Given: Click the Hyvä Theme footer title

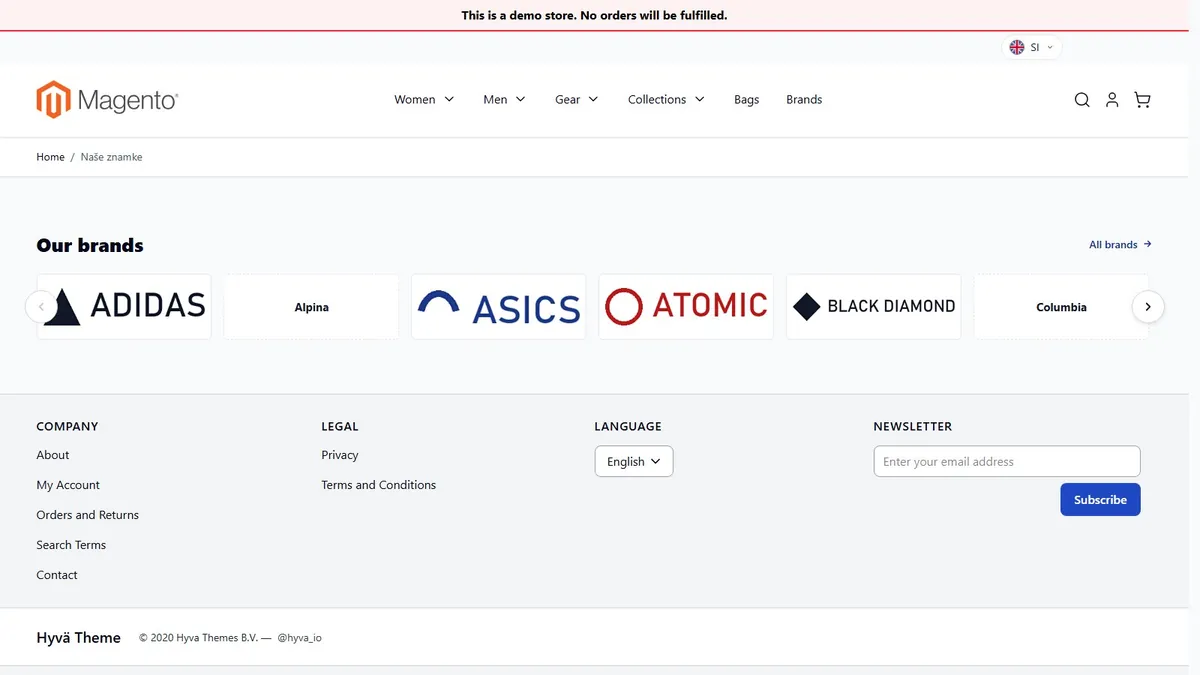Looking at the screenshot, I should point(78,638).
